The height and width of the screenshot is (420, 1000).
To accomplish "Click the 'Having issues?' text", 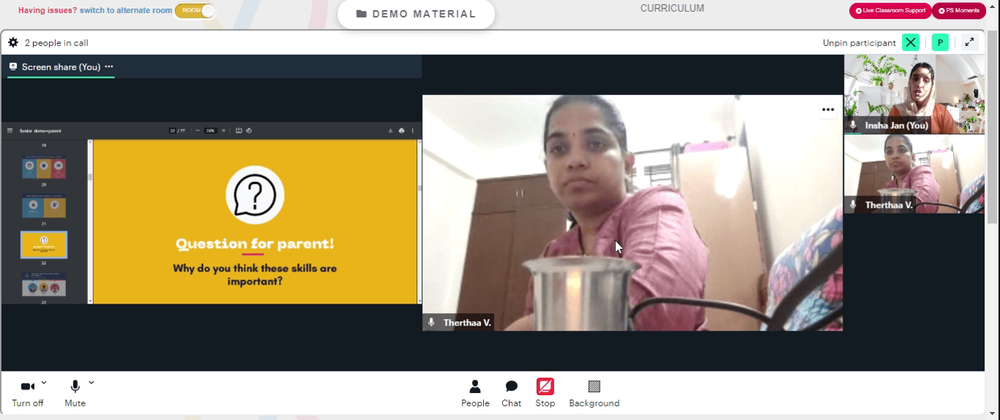I will (x=47, y=11).
